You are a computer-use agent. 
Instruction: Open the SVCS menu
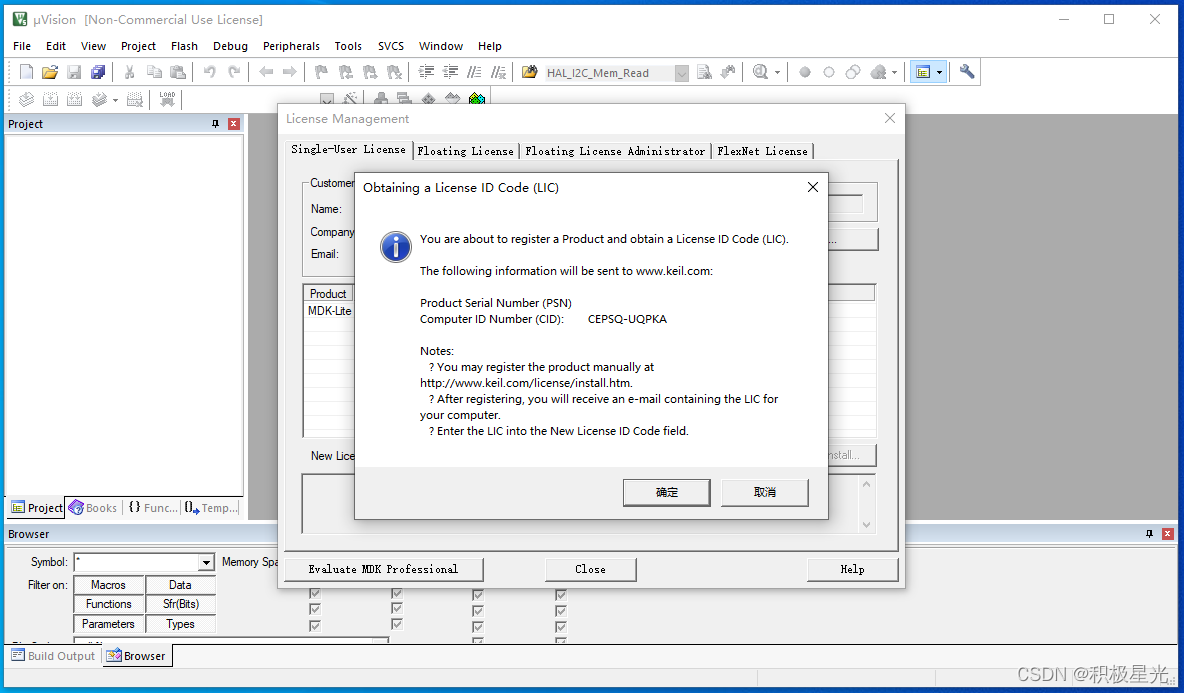(390, 46)
